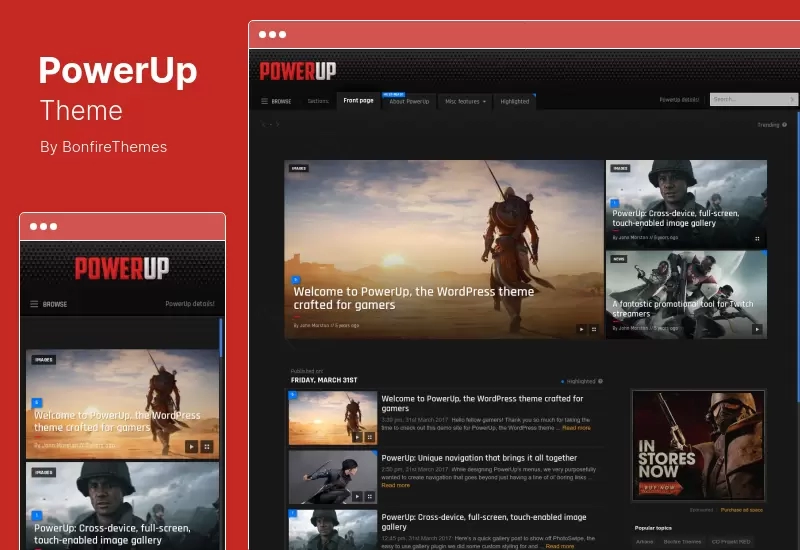Screen dimensions: 800x550
Task: Click blue comment badge on main featured slide
Action: coord(296,280)
